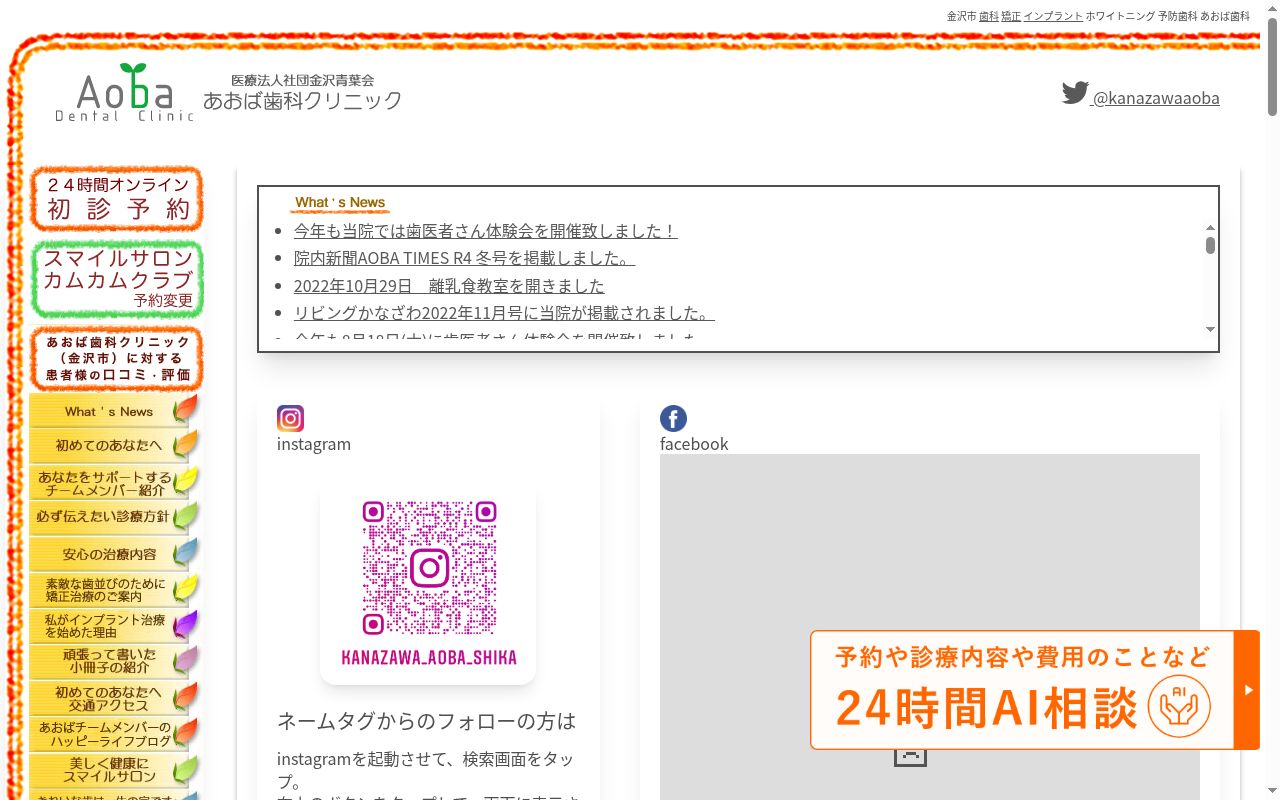This screenshot has height=800, width=1280.
Task: Open 交通アクセス menu item
Action: (114, 698)
